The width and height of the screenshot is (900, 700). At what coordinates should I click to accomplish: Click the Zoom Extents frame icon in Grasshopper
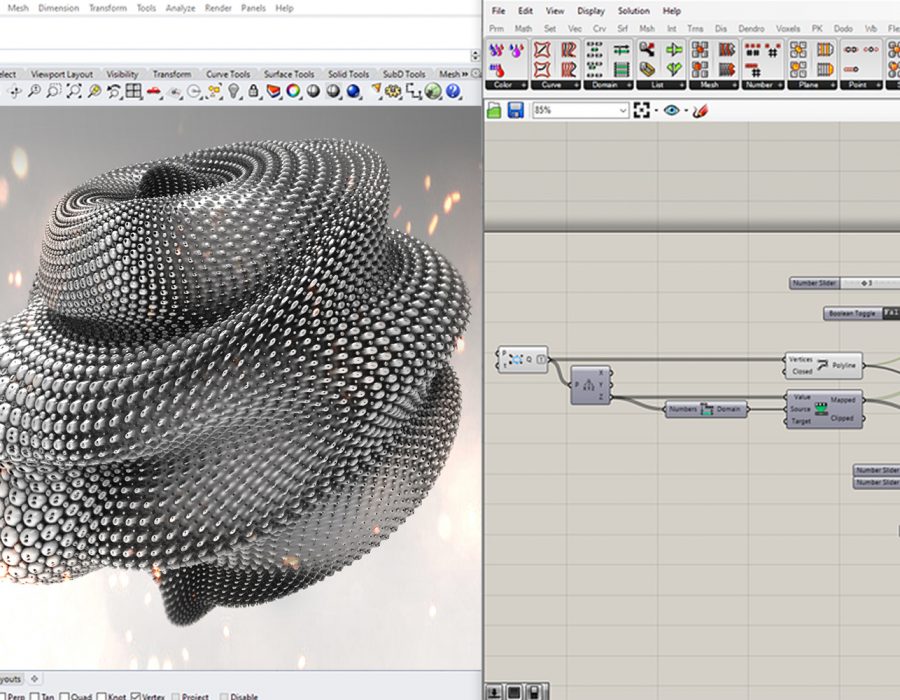[x=641, y=110]
